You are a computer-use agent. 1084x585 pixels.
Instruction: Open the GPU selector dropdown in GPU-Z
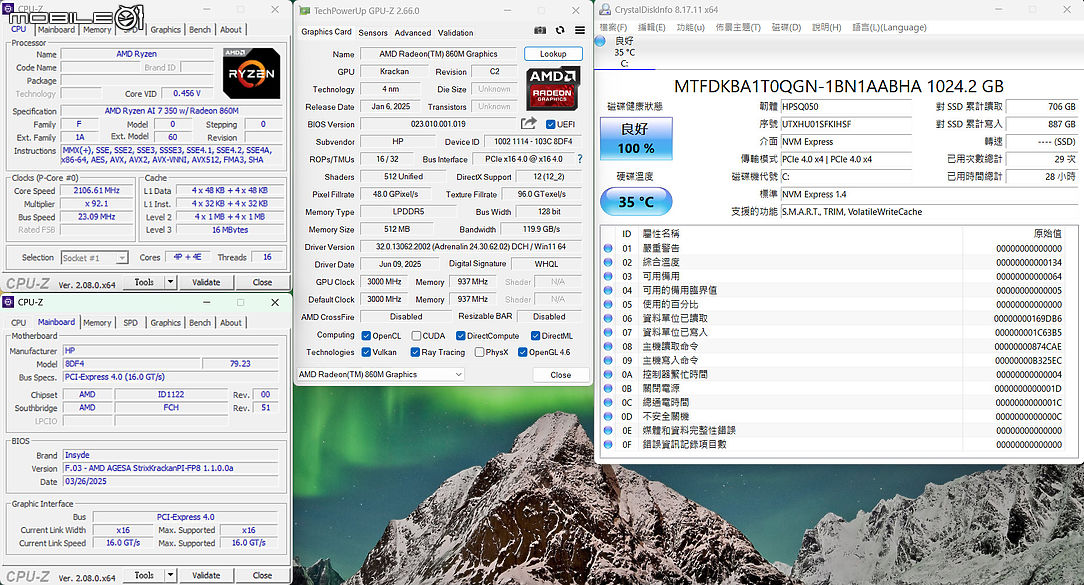(380, 374)
